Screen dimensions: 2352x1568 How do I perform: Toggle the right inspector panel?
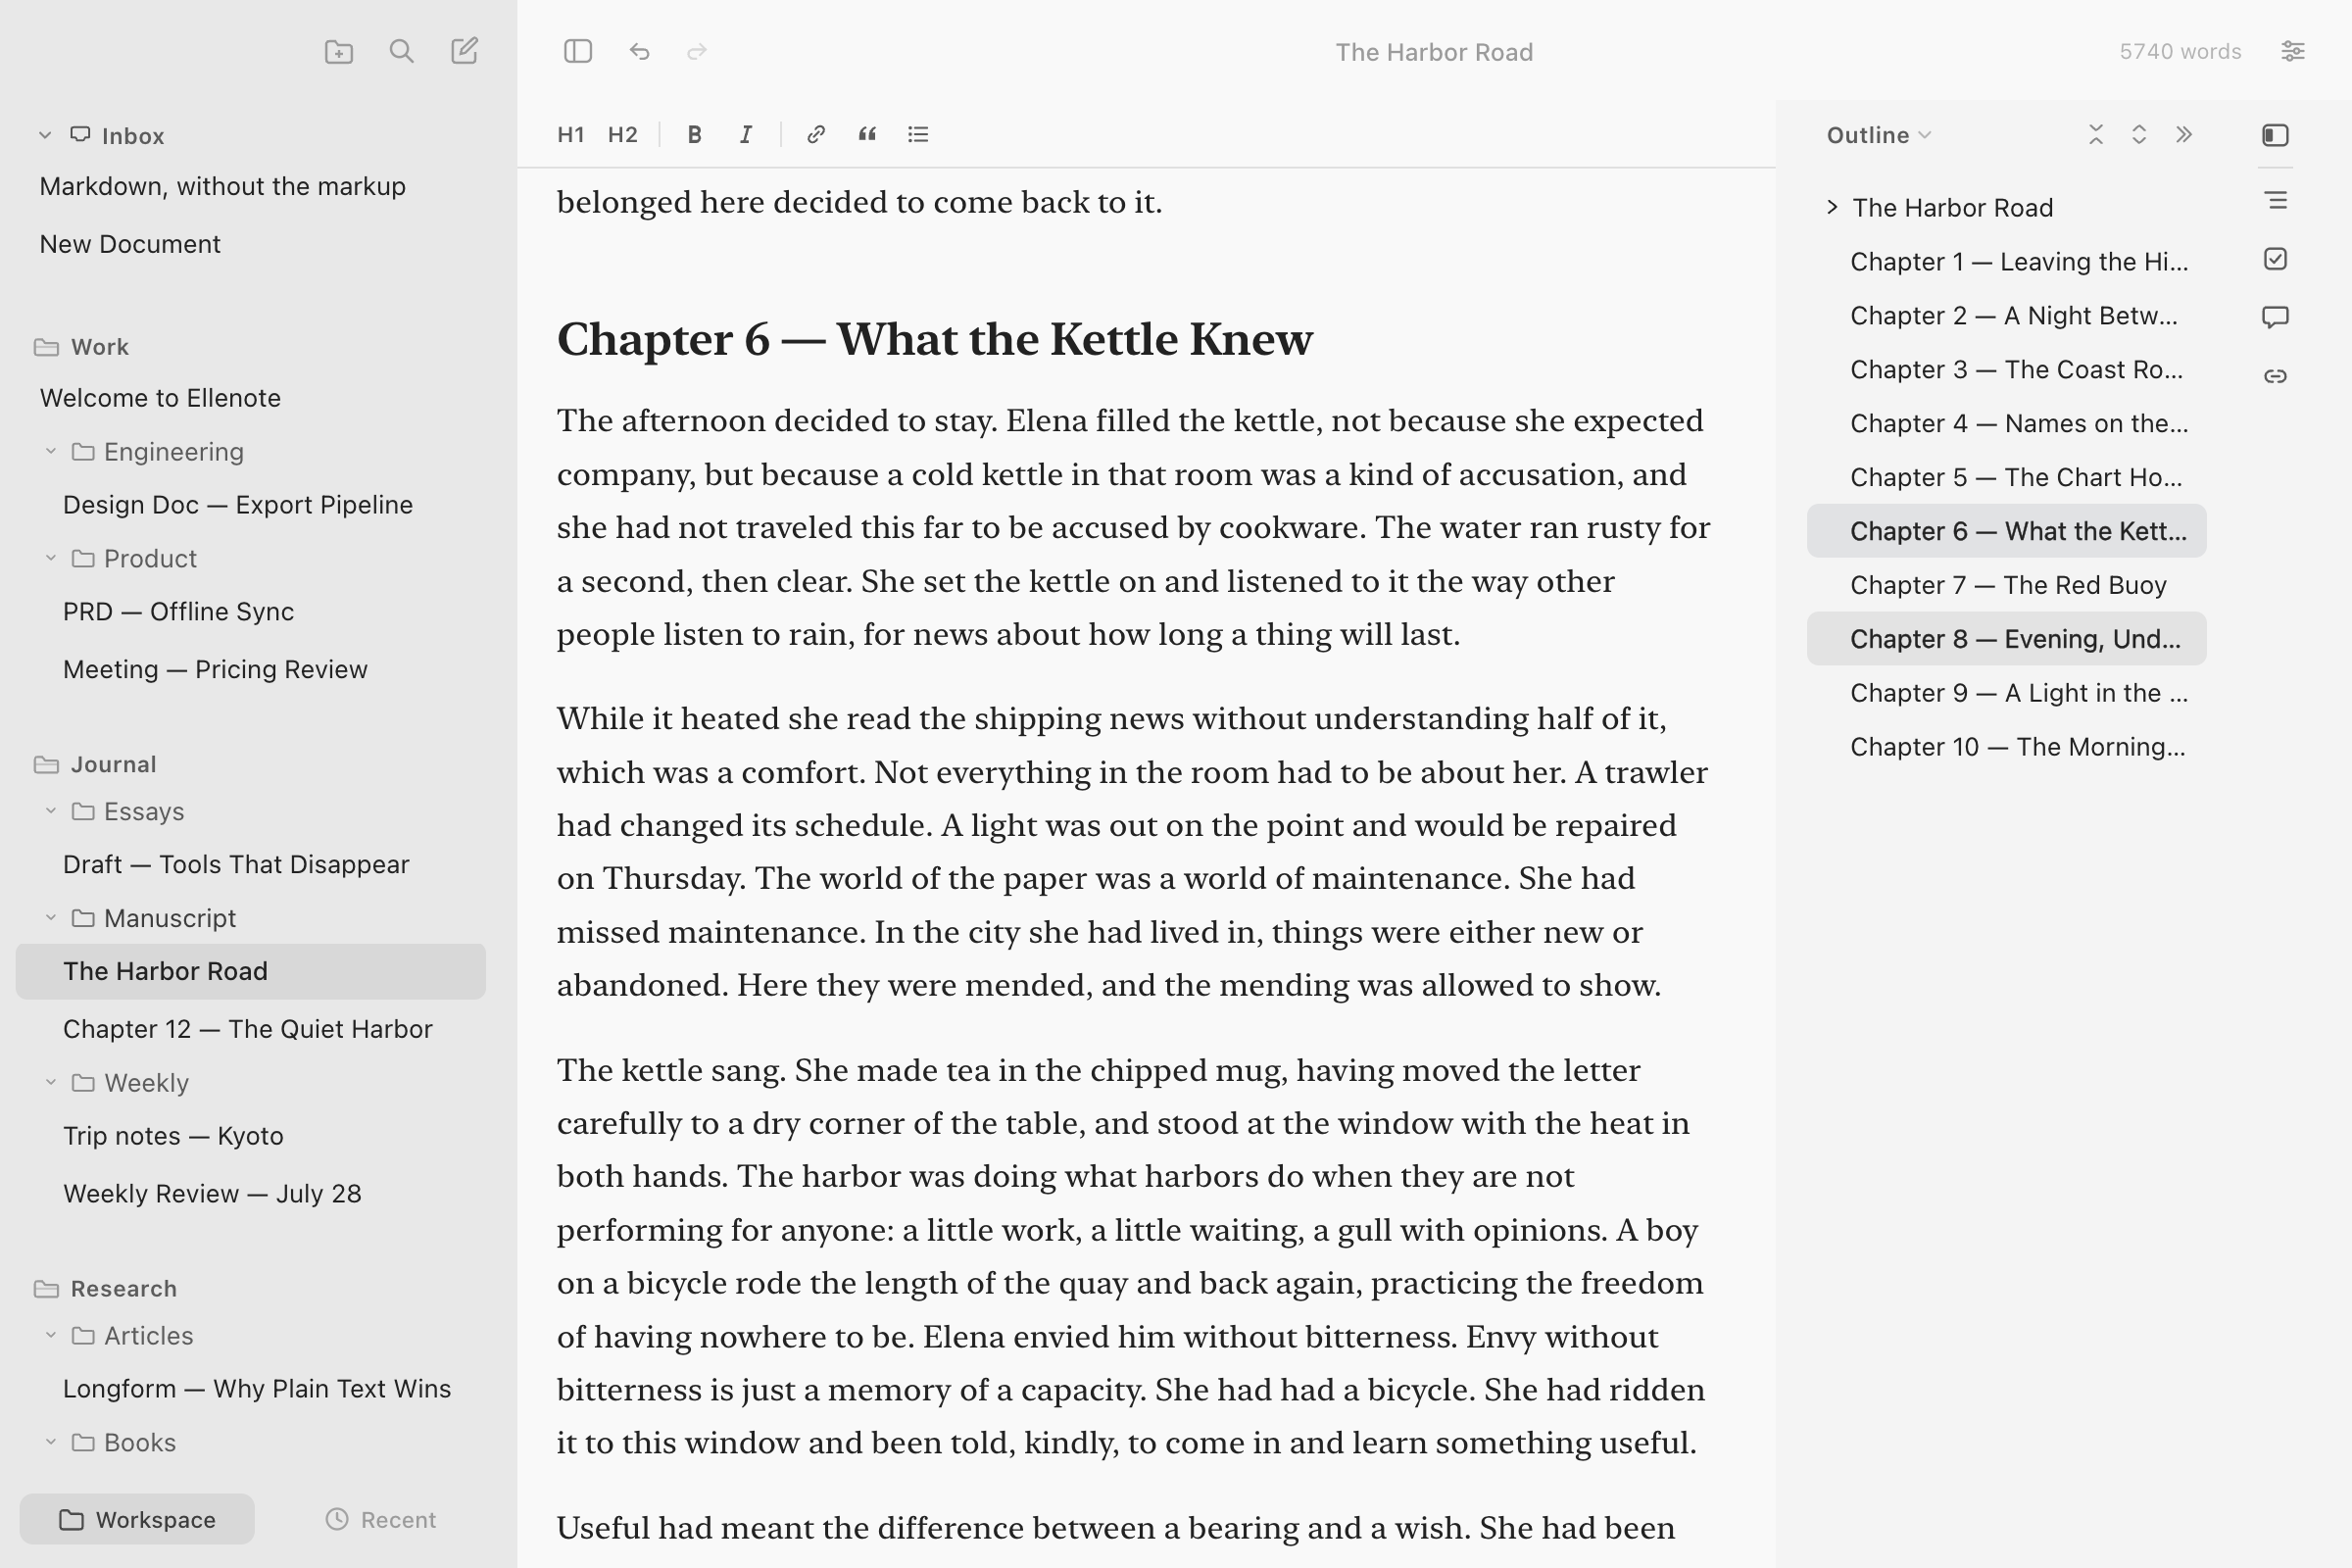coord(2275,135)
